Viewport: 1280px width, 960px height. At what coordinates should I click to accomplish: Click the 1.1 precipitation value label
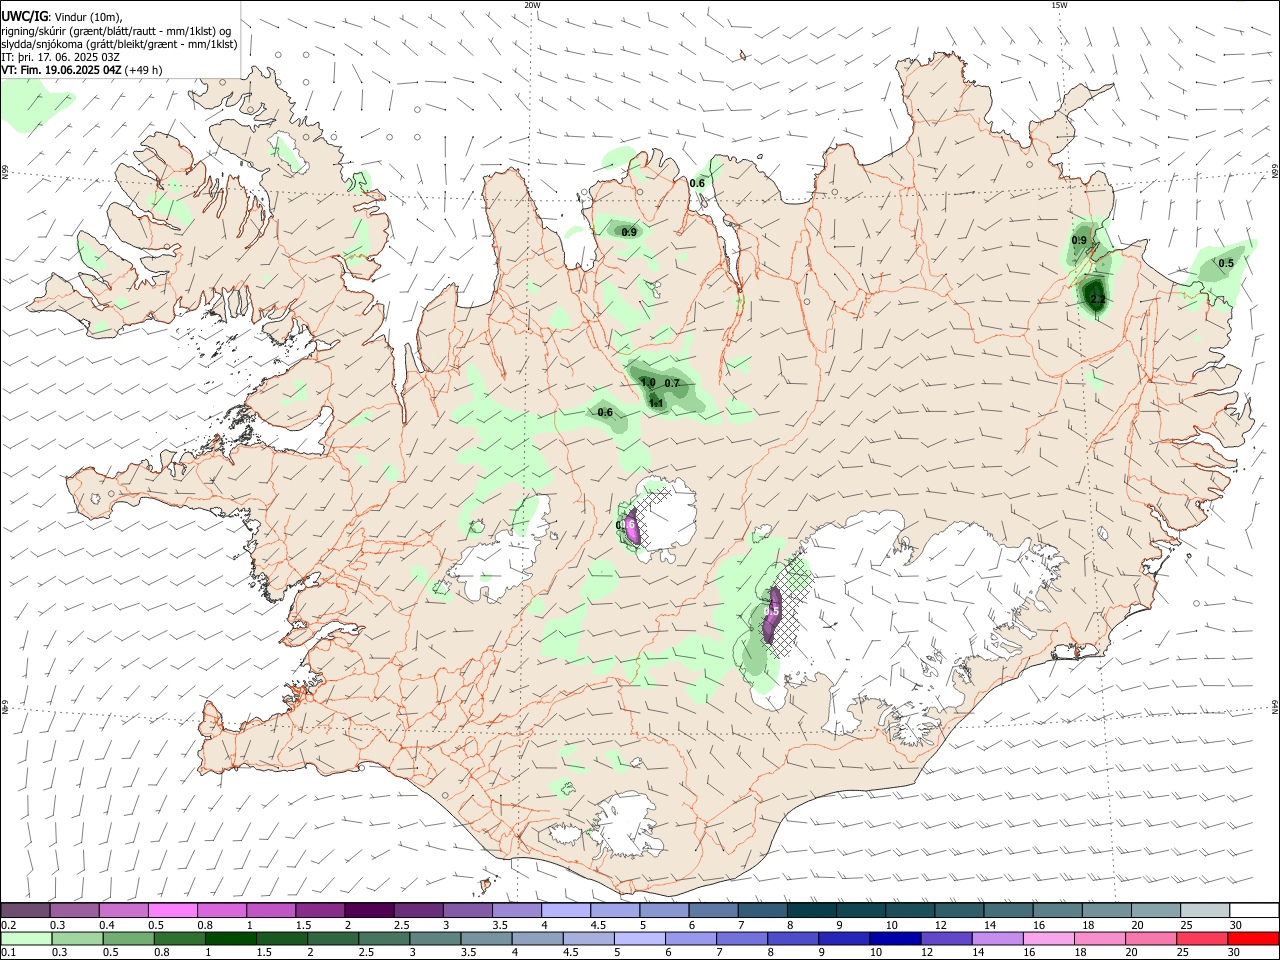[x=656, y=403]
